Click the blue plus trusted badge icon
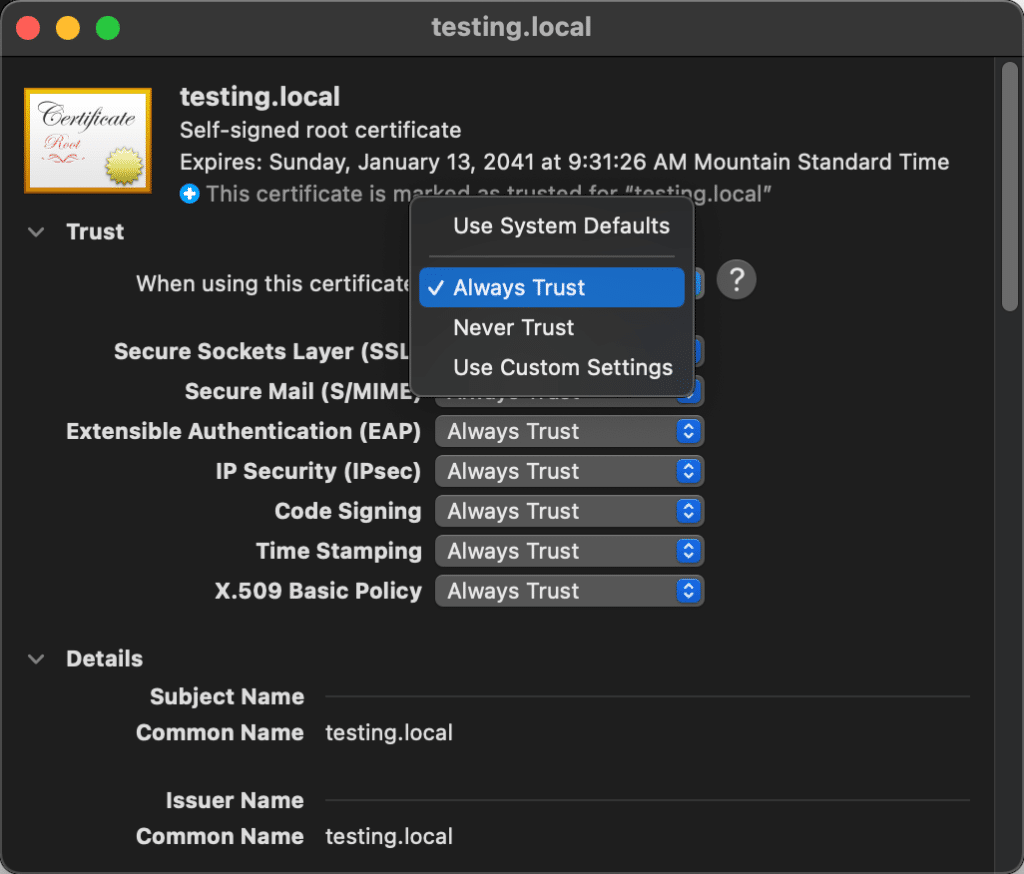The height and width of the screenshot is (874, 1024). [x=190, y=194]
